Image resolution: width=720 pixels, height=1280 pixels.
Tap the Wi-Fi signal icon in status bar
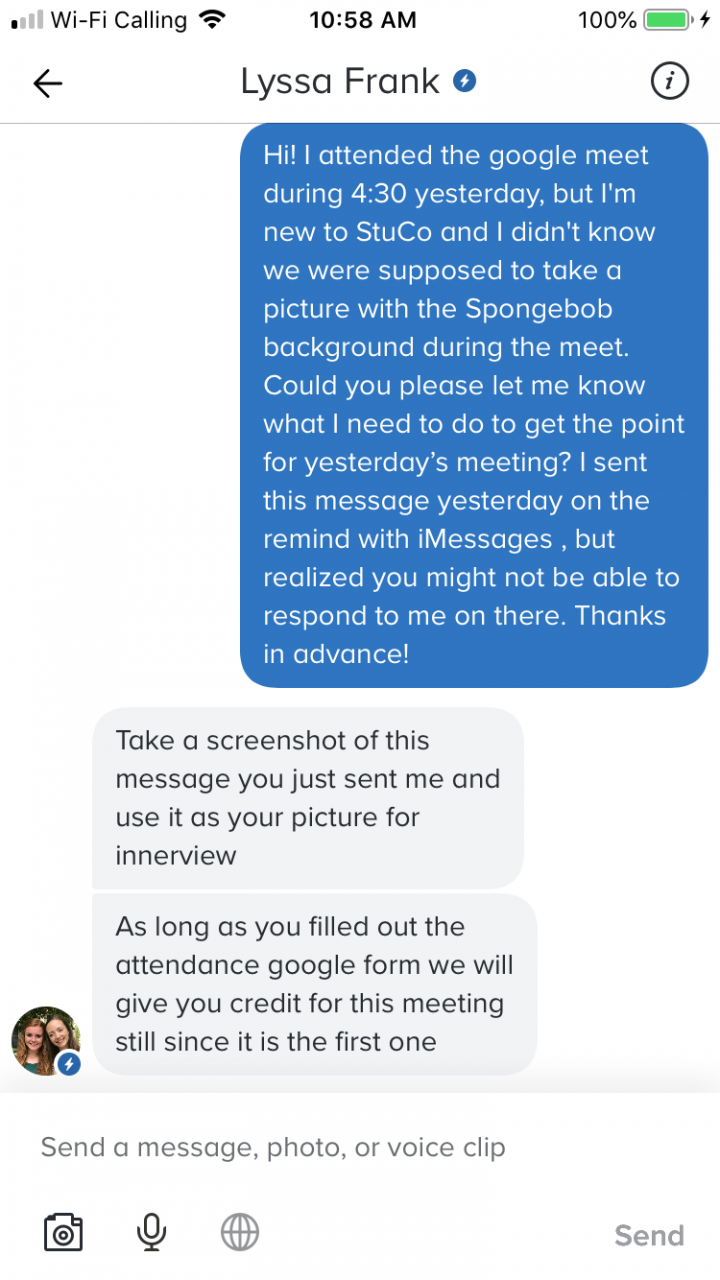click(x=212, y=19)
